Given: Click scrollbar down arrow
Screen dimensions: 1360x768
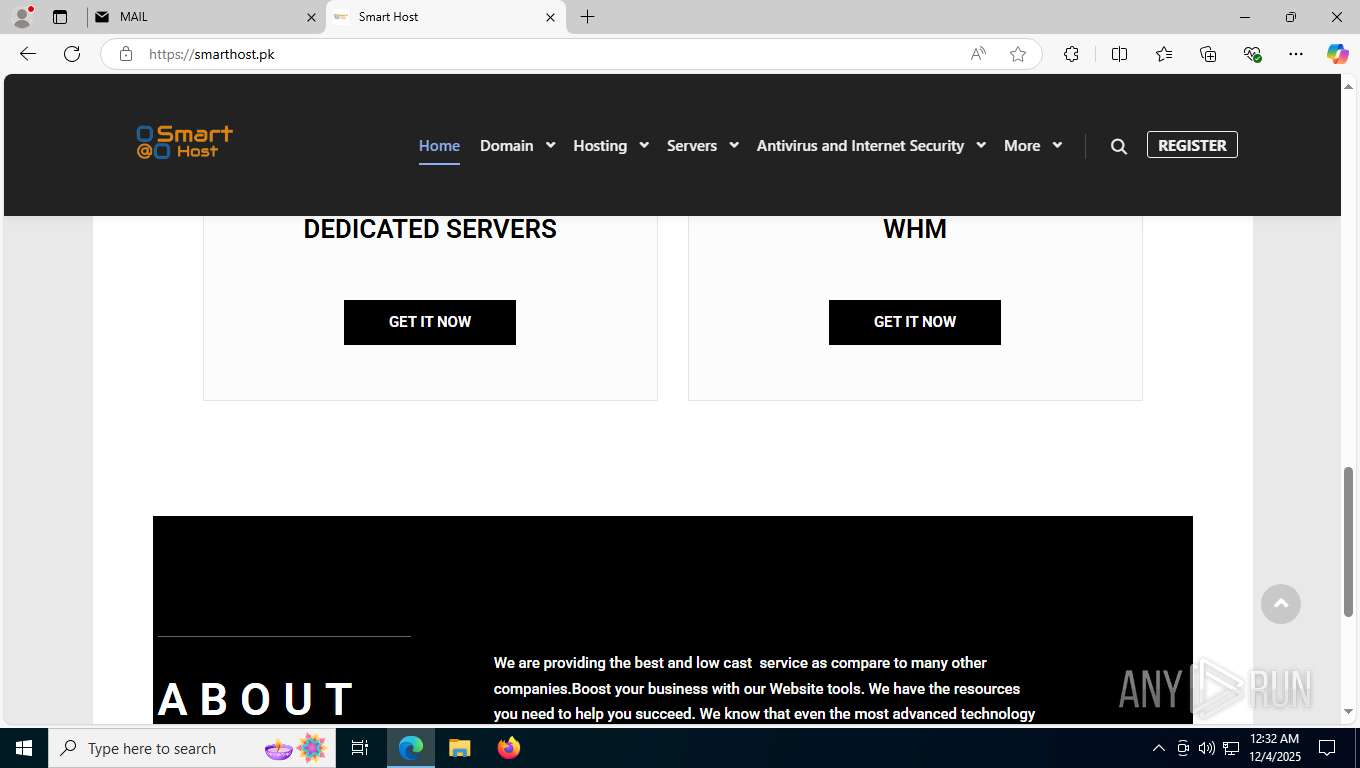Looking at the screenshot, I should (1349, 712).
